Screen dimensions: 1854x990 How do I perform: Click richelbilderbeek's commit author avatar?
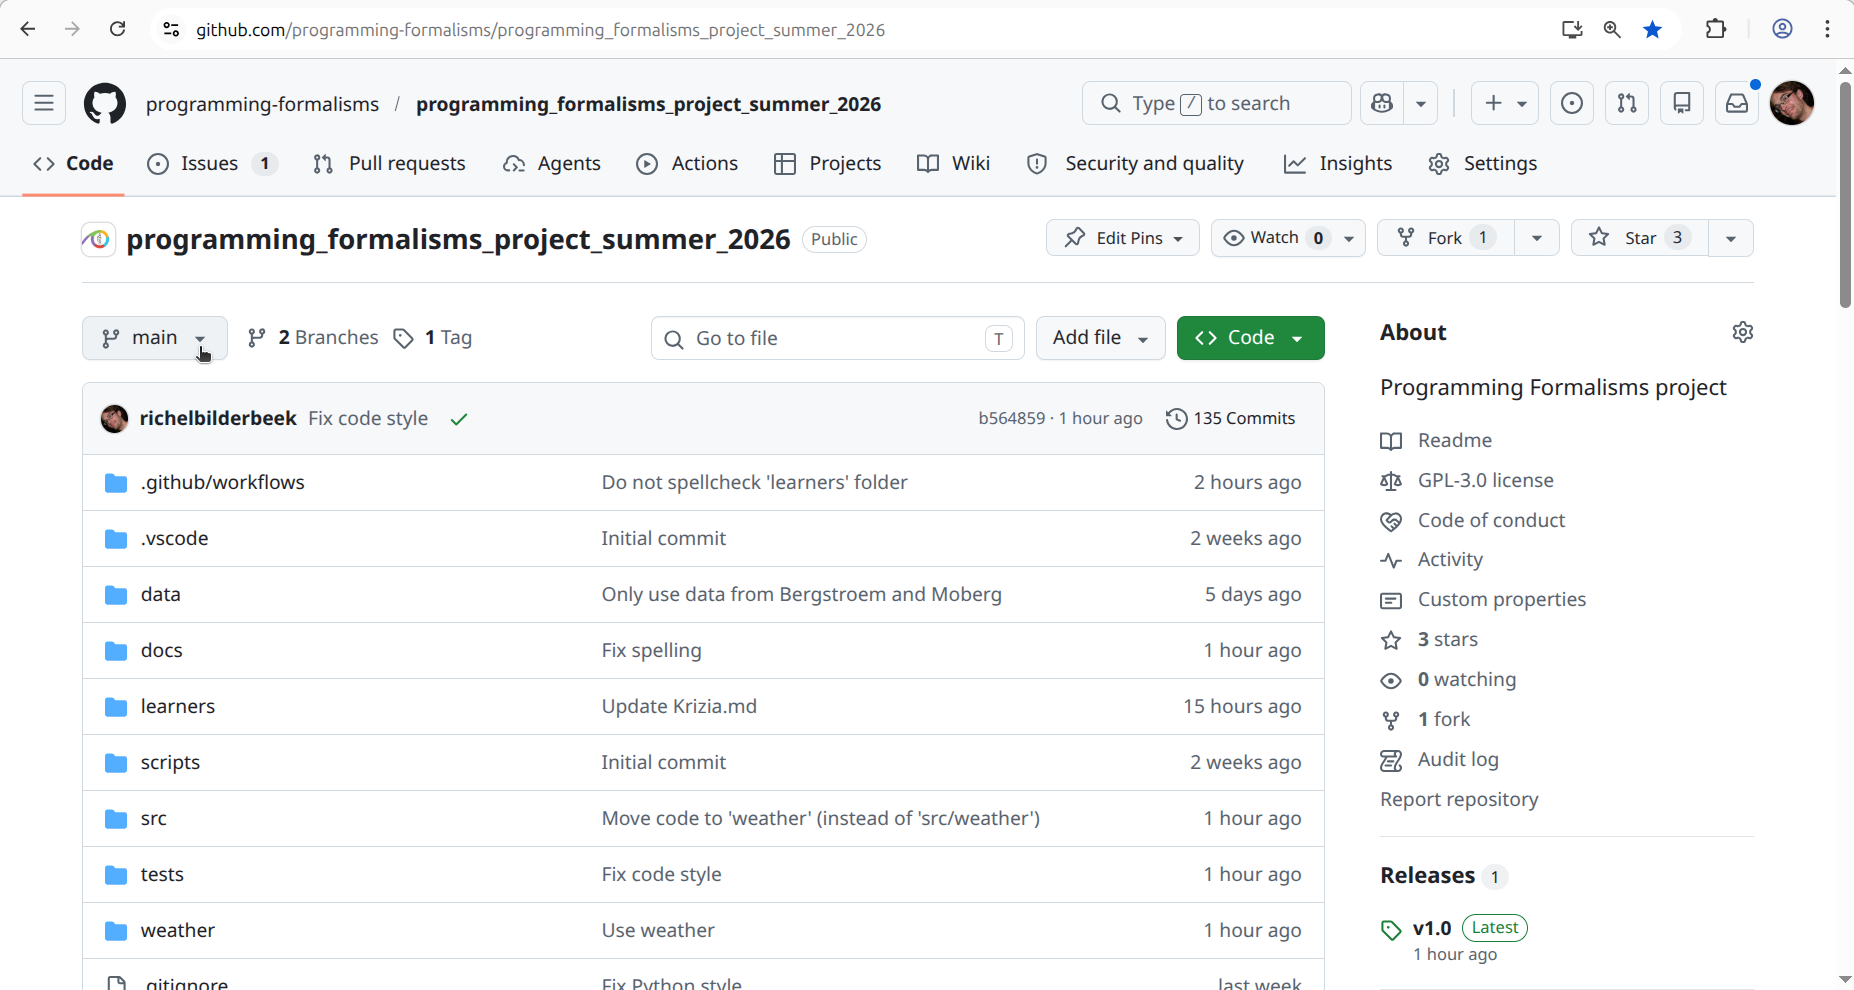click(115, 419)
